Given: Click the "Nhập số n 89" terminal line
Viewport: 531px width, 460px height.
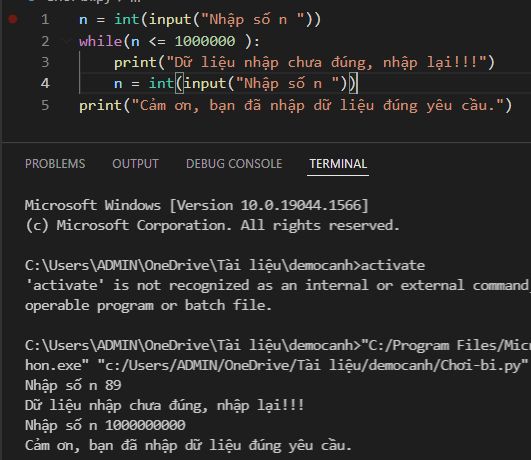Looking at the screenshot, I should point(73,385).
